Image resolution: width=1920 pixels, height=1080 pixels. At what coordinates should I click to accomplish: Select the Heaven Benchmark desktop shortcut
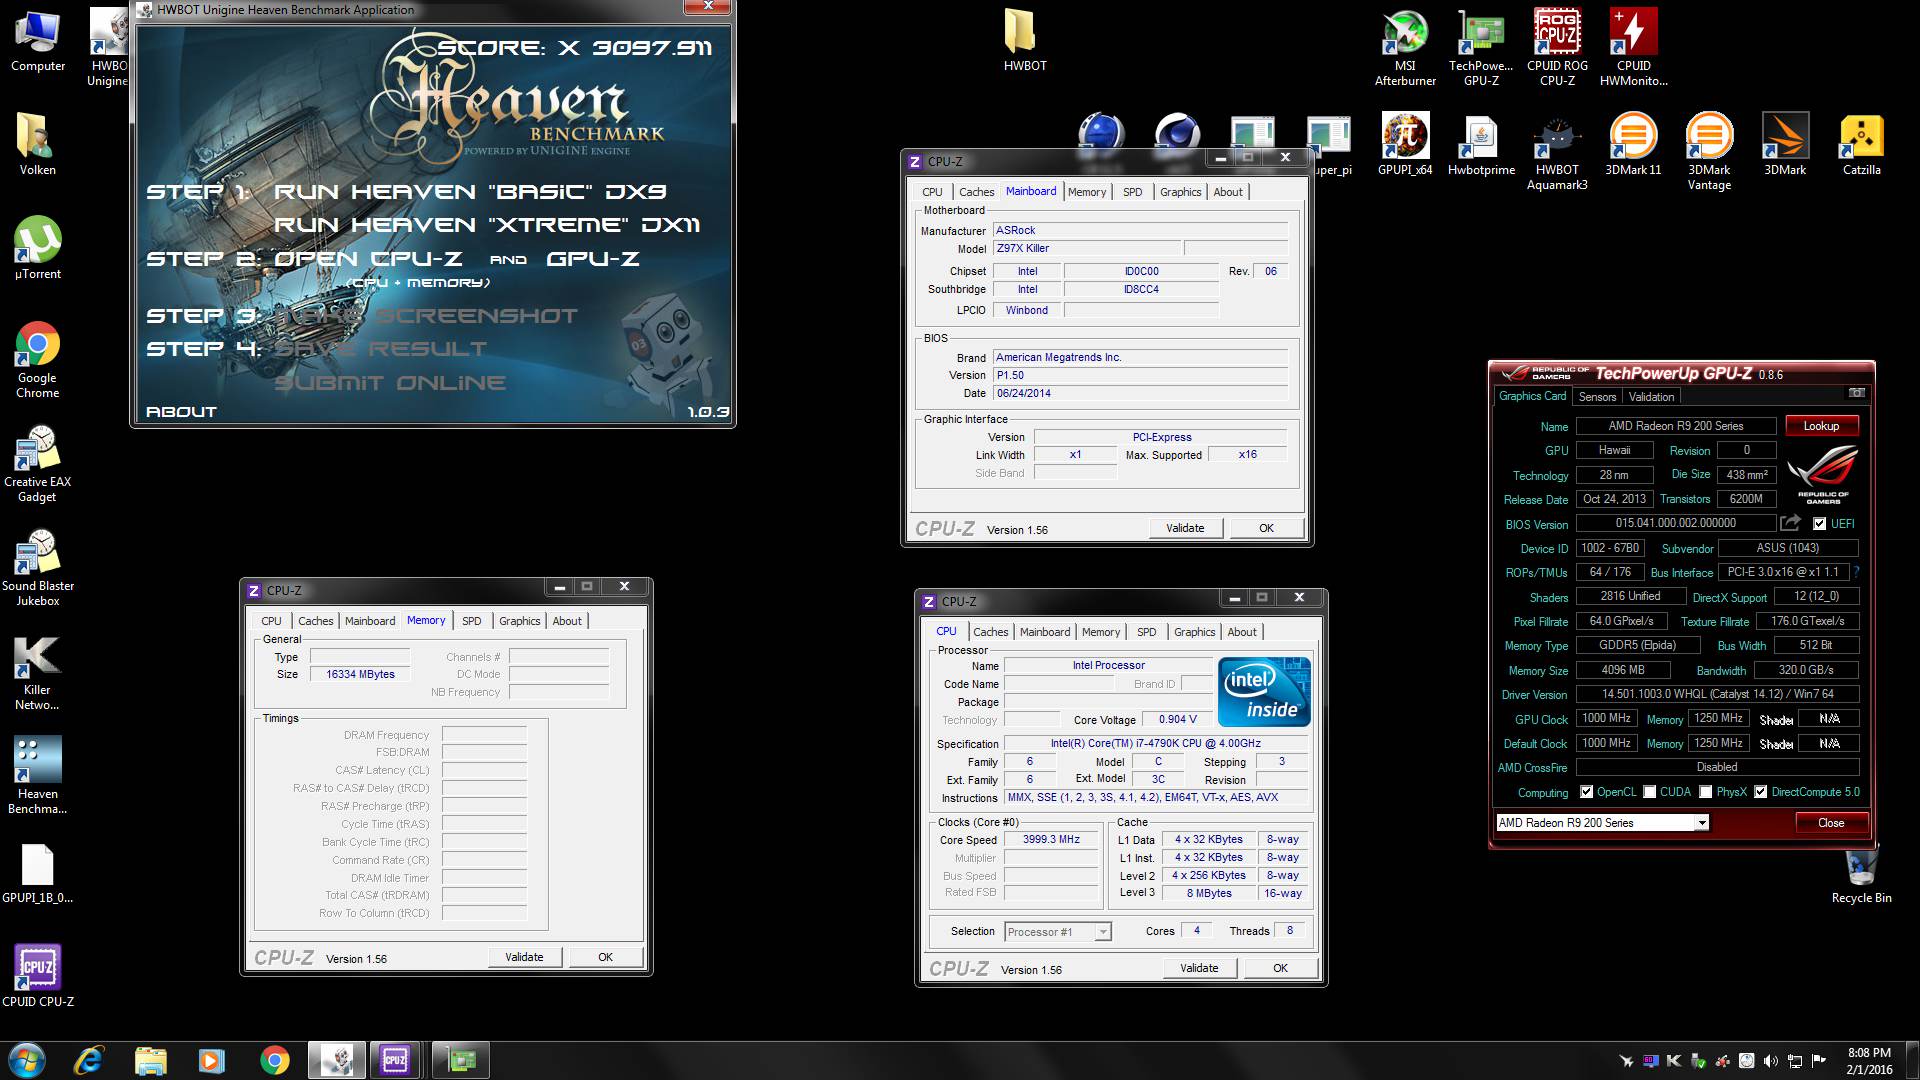pos(38,775)
